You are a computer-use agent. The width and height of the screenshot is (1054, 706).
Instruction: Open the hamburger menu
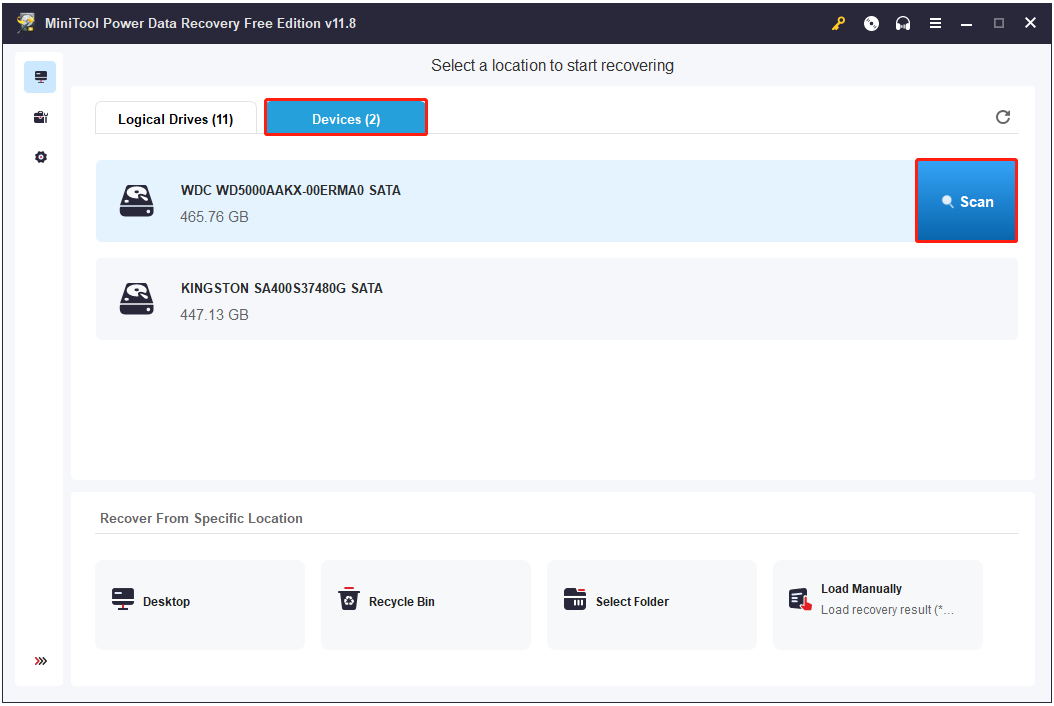point(935,24)
